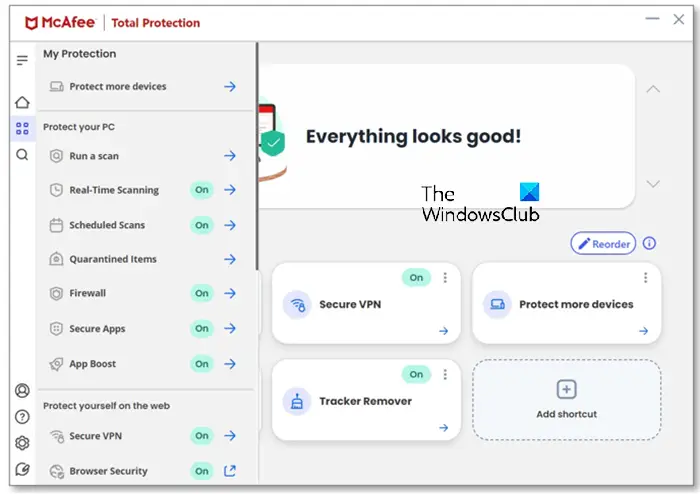700x494 pixels.
Task: Click the feedback icon at sidebar bottom
Action: [x=22, y=469]
